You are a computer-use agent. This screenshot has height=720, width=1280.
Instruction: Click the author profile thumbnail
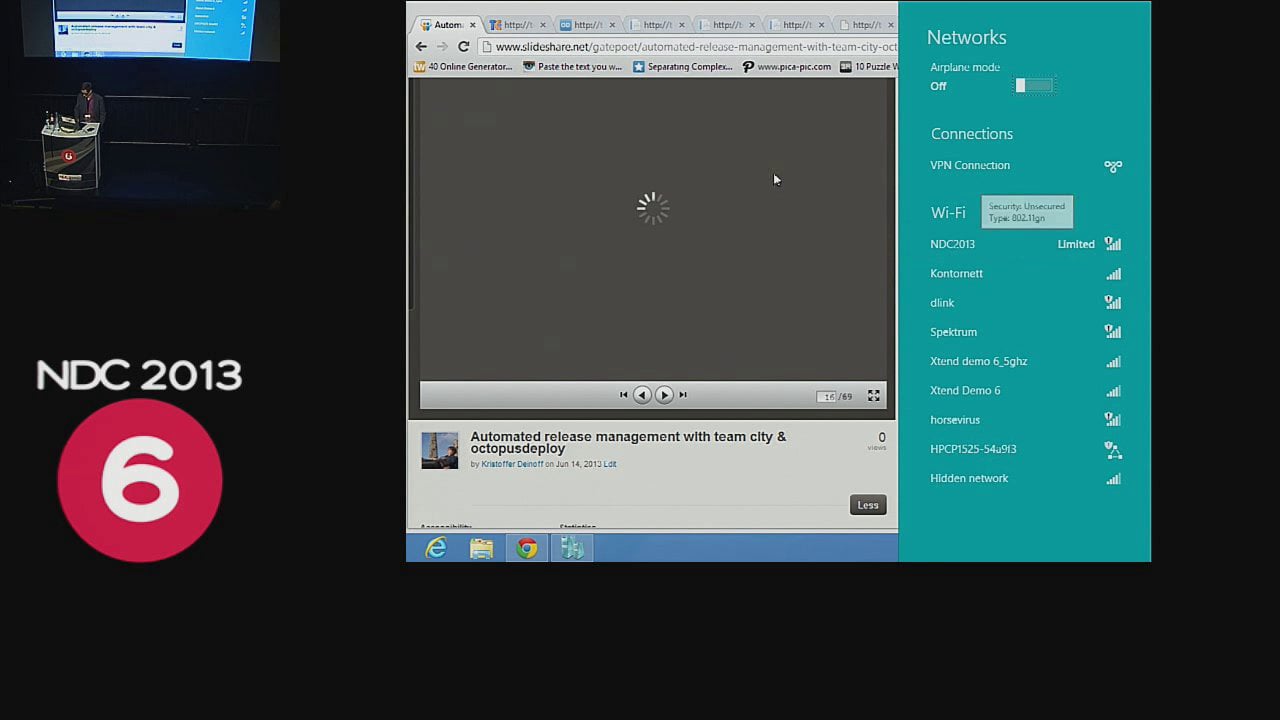point(439,451)
